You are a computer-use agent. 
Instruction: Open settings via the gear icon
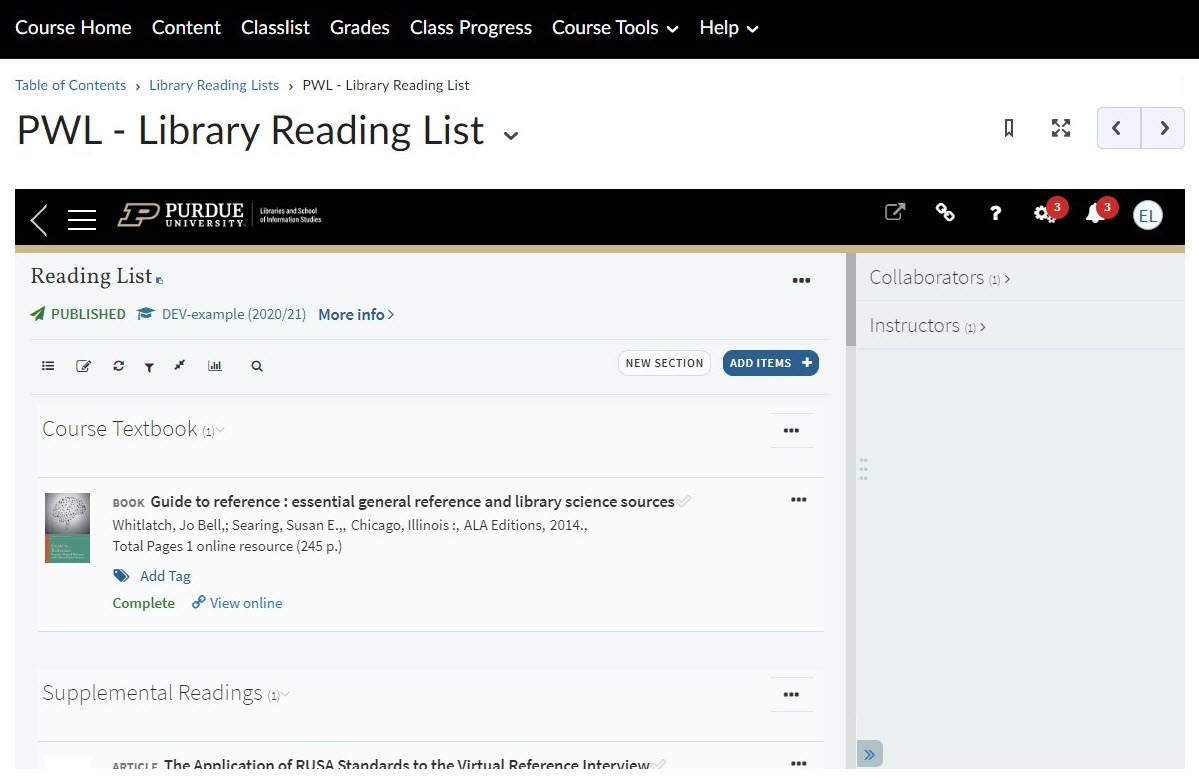pyautogui.click(x=1044, y=213)
